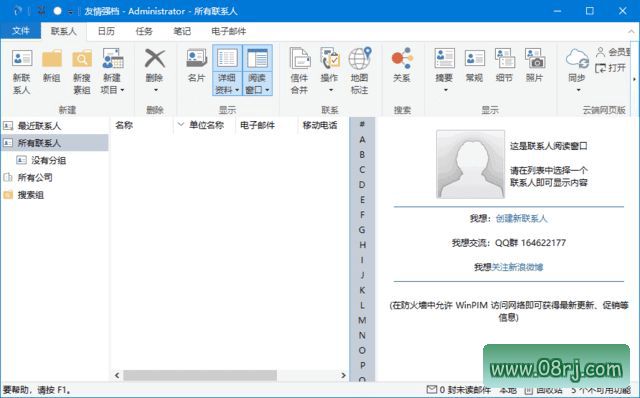Switch to the Calendar (日历) tab
Image resolution: width=640 pixels, height=398 pixels.
point(106,31)
